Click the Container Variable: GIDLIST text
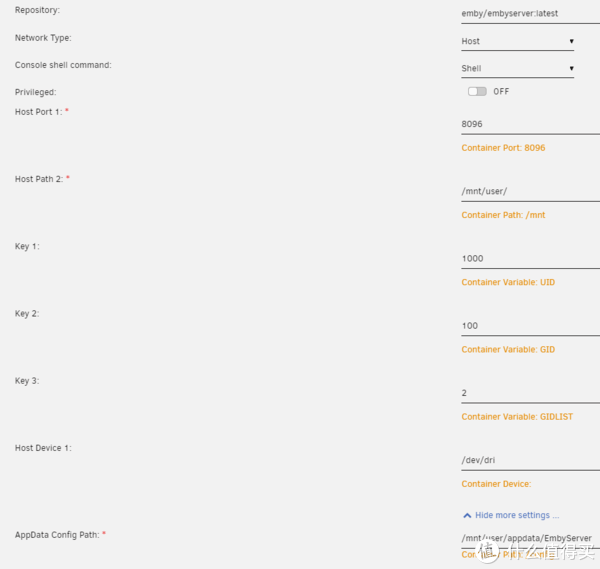The height and width of the screenshot is (569, 600). tap(517, 416)
